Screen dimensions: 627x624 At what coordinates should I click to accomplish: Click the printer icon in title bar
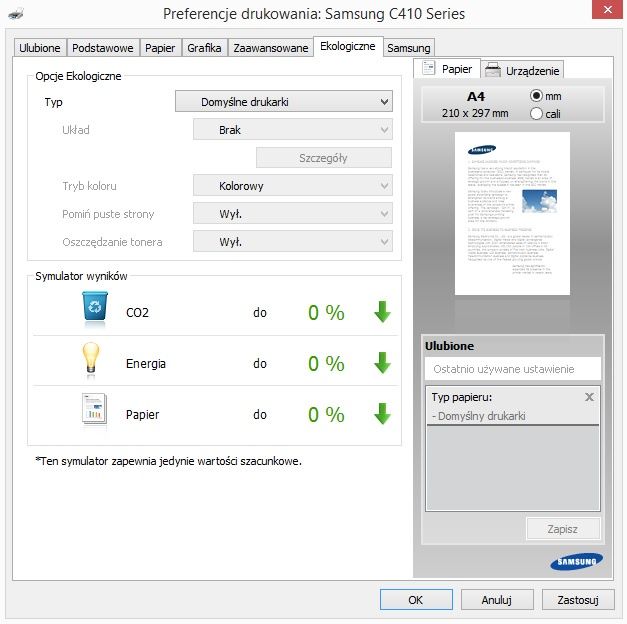pyautogui.click(x=16, y=14)
